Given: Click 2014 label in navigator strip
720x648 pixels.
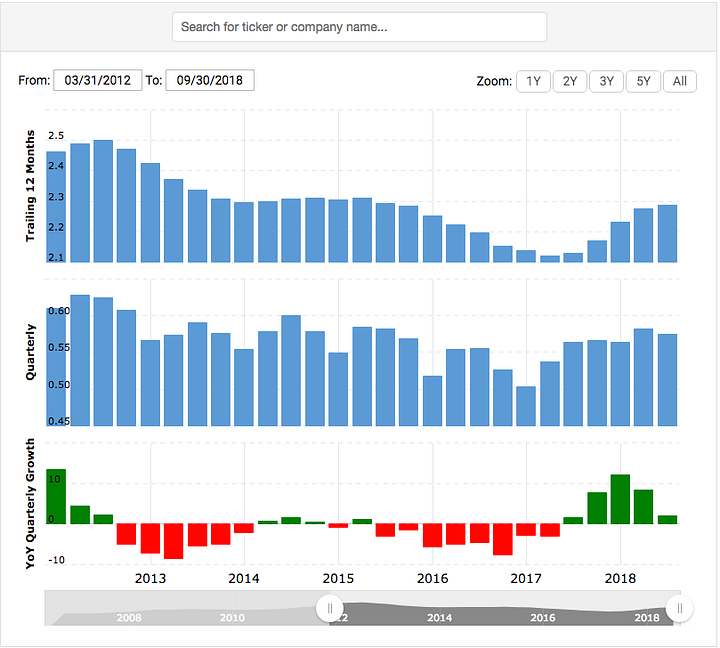Looking at the screenshot, I should (x=439, y=618).
